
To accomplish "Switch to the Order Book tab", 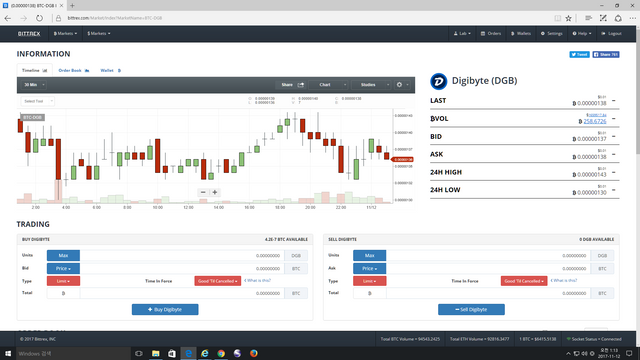I will (x=74, y=70).
